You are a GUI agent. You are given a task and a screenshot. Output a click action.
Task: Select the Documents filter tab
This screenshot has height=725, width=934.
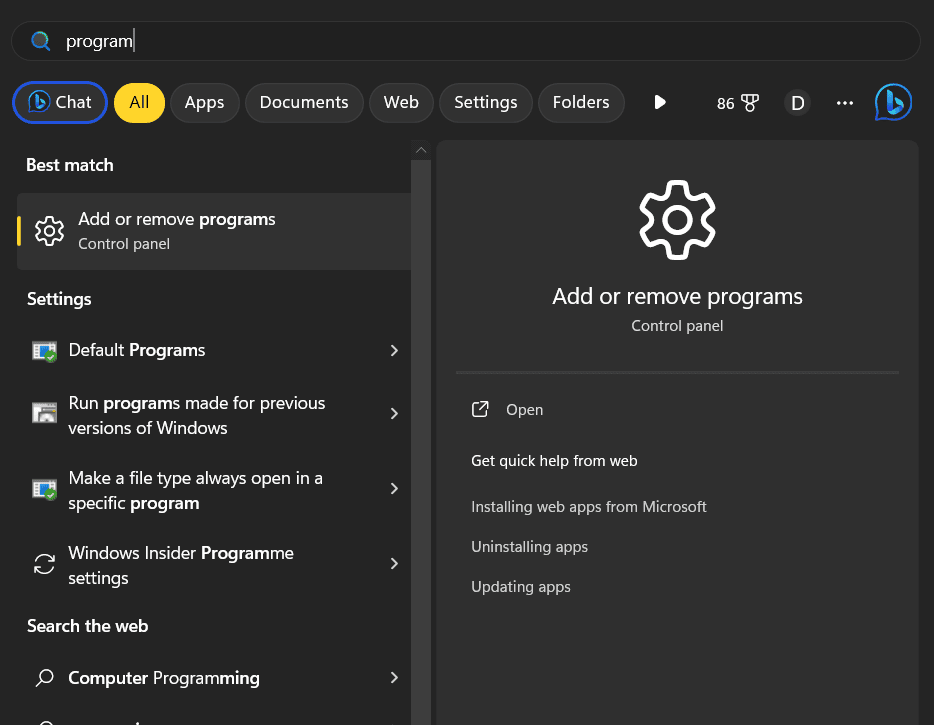pyautogui.click(x=304, y=102)
